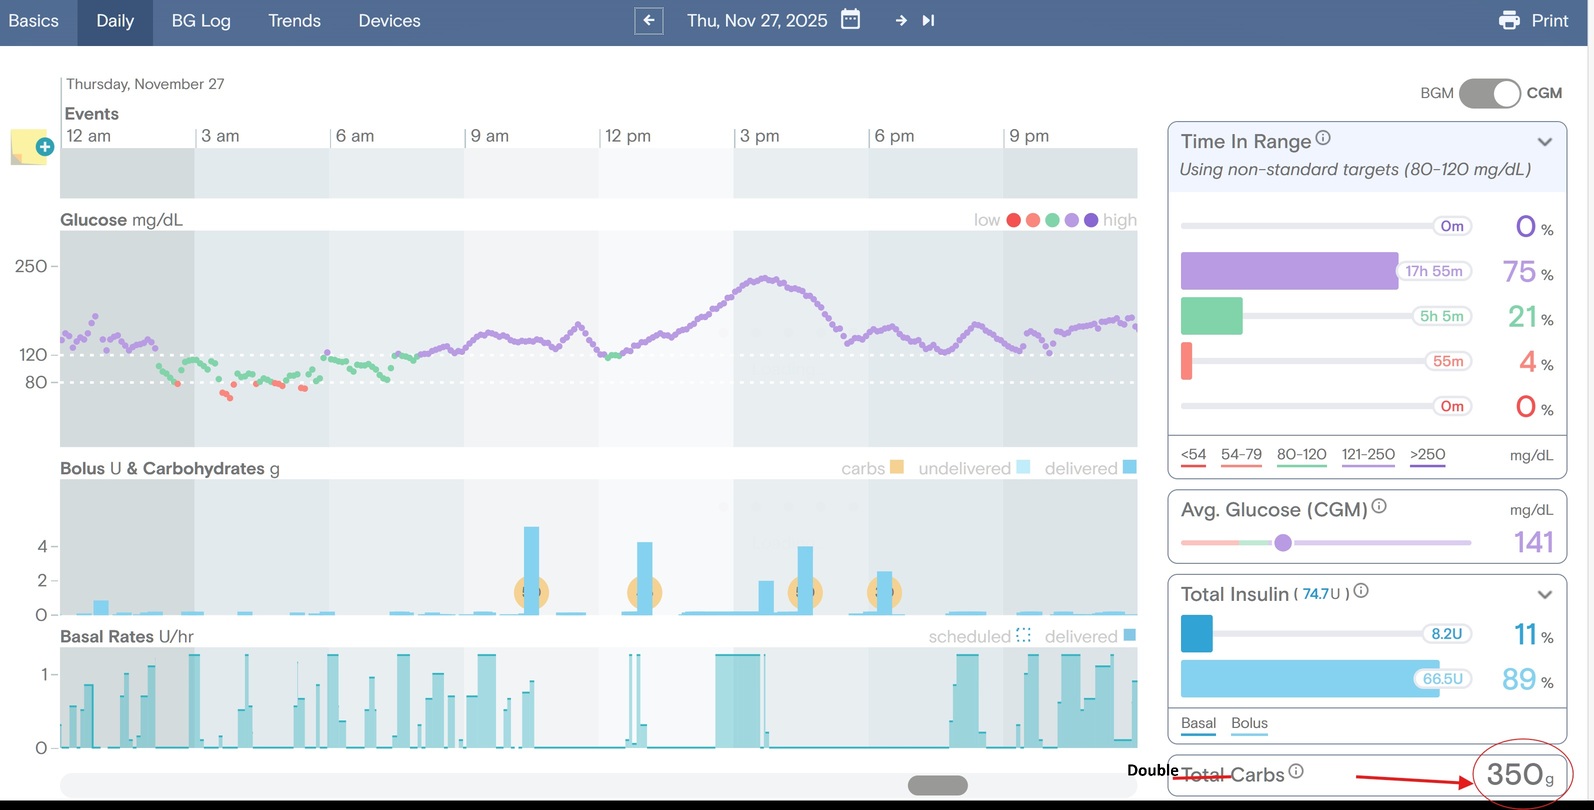This screenshot has width=1594, height=810.
Task: Click the 'Using non-standard targets' note
Action: (x=1355, y=170)
